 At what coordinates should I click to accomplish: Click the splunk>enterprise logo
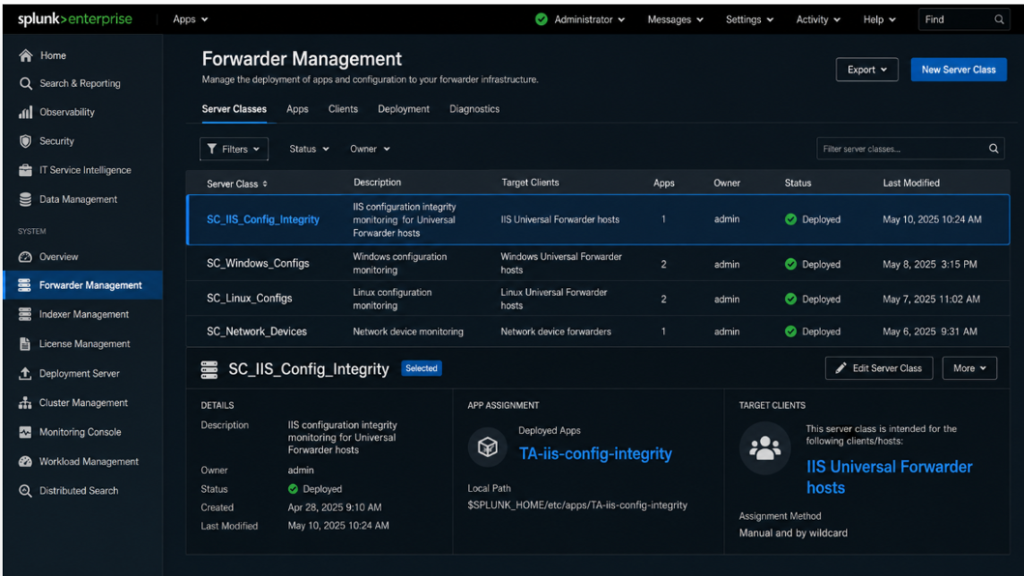[x=74, y=20]
